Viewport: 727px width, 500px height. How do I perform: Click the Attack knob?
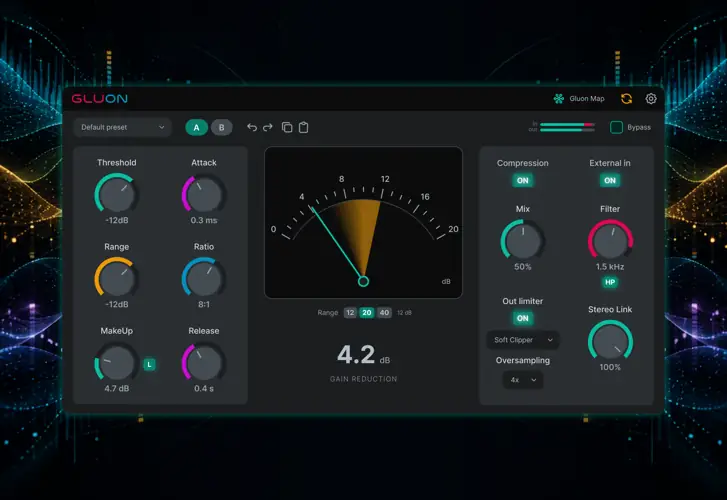204,194
